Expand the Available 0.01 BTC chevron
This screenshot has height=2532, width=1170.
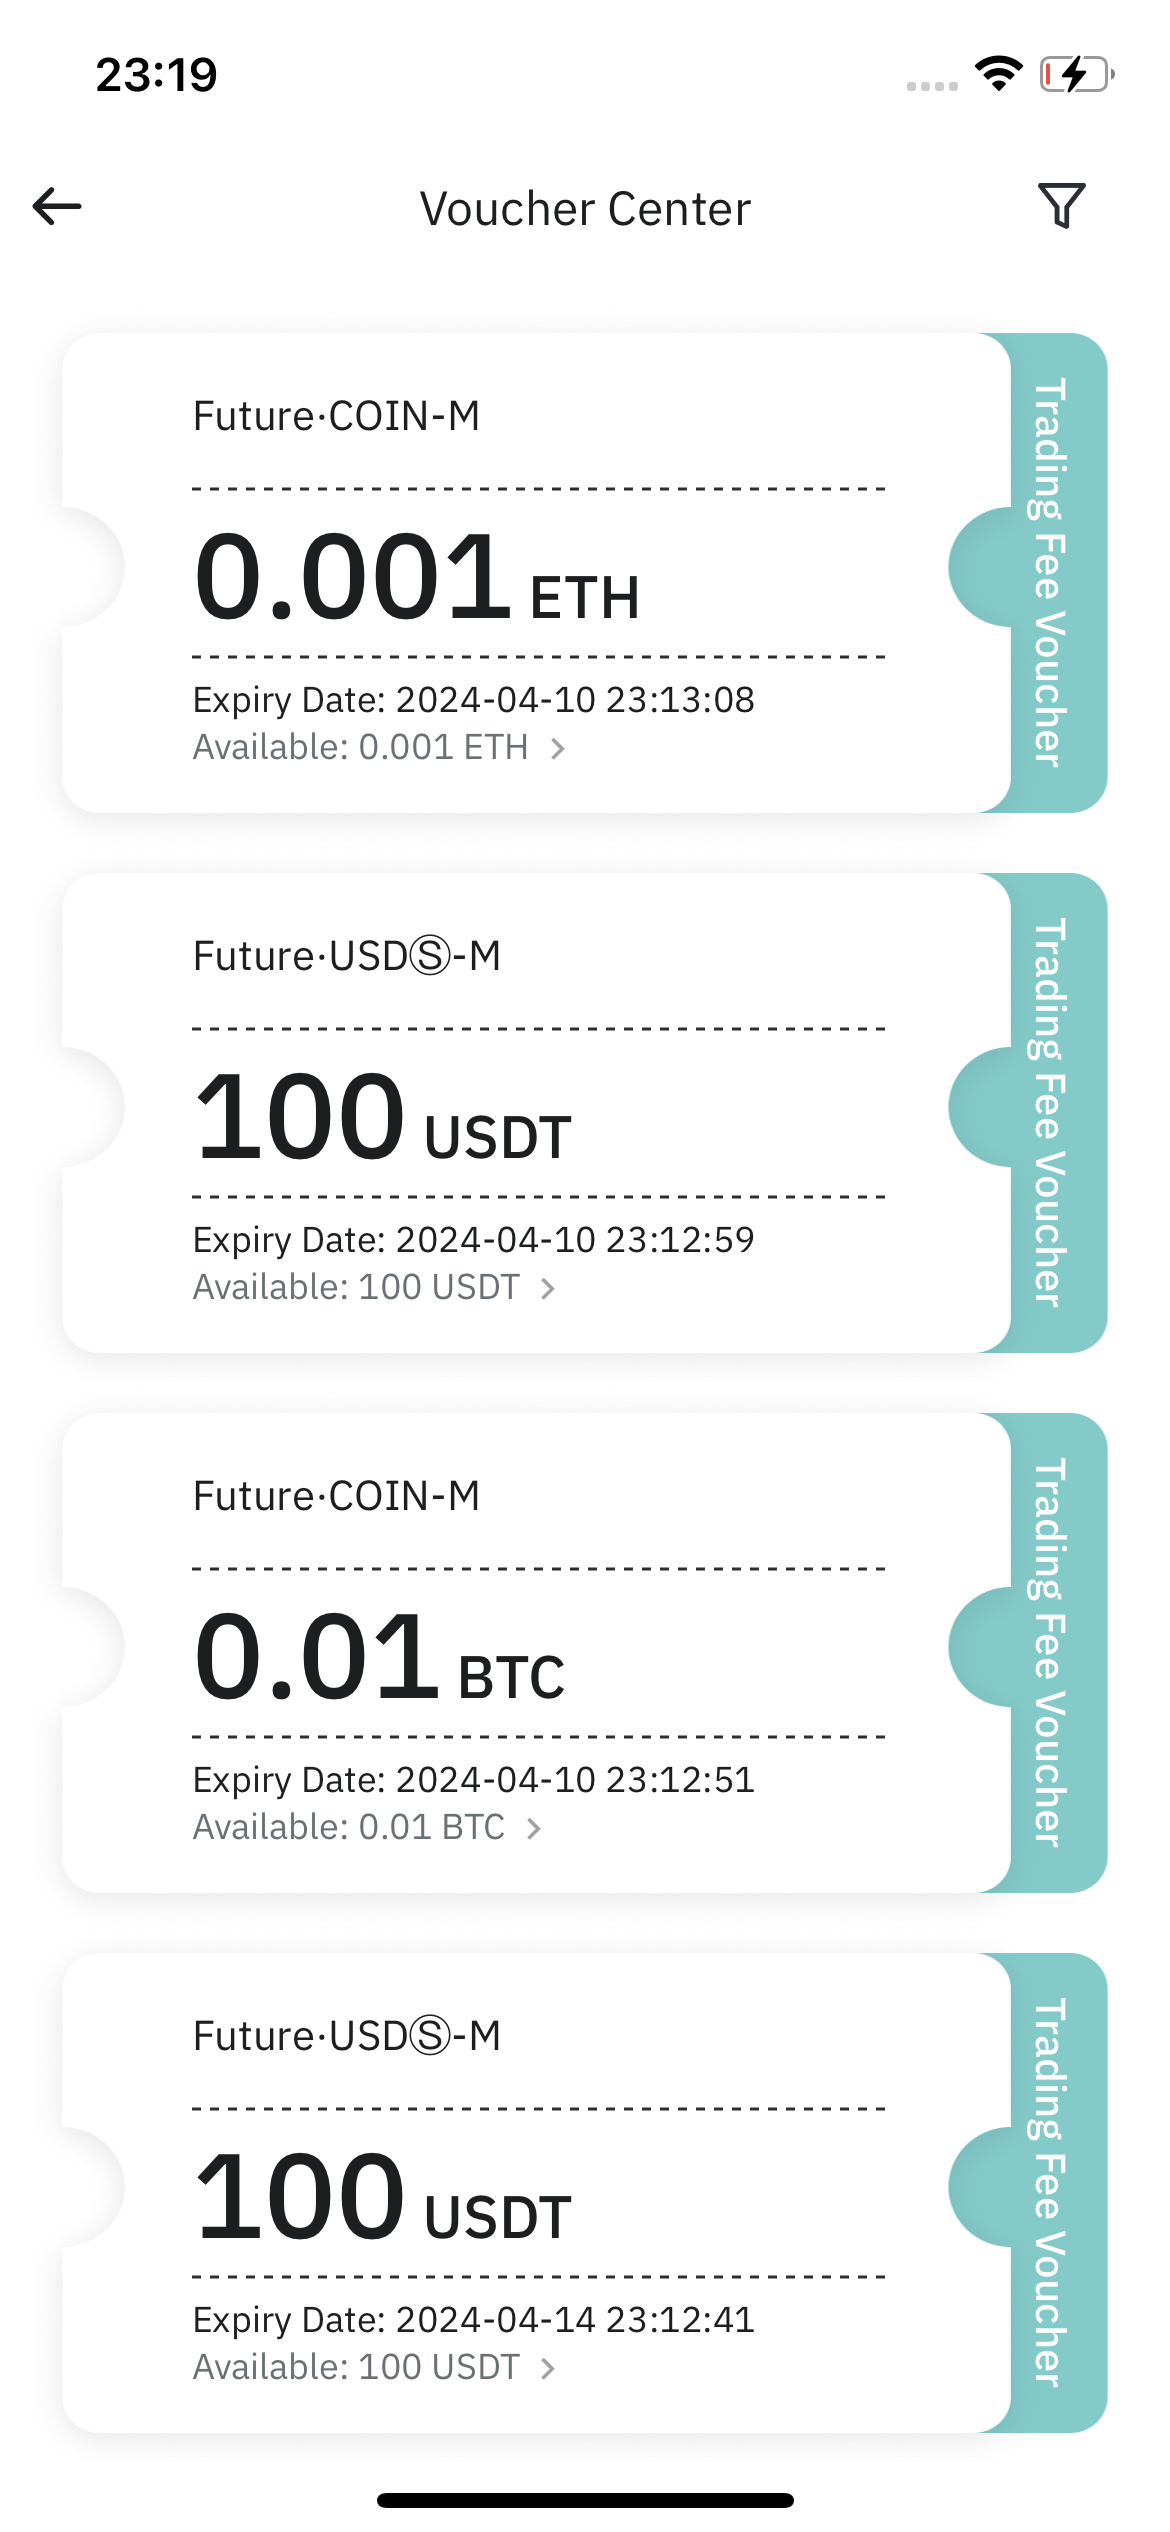pos(534,1828)
